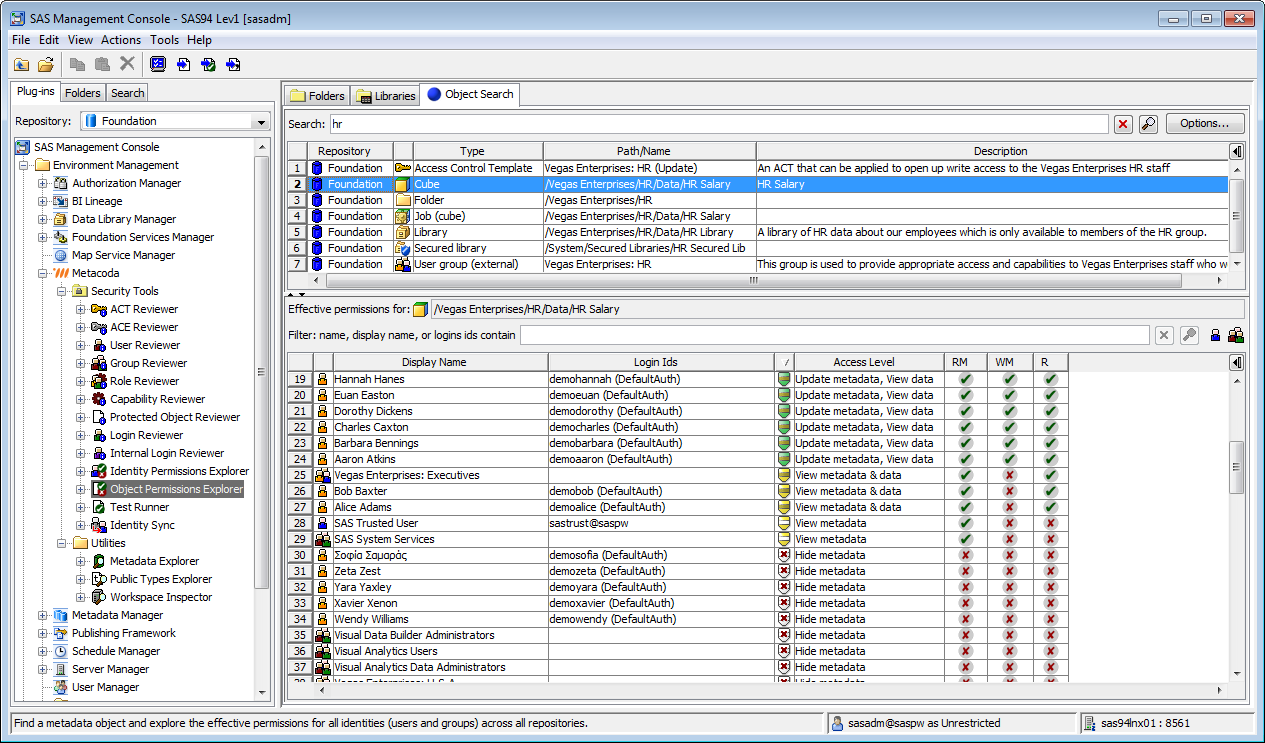1265x743 pixels.
Task: Open the Actions menu
Action: pyautogui.click(x=121, y=40)
